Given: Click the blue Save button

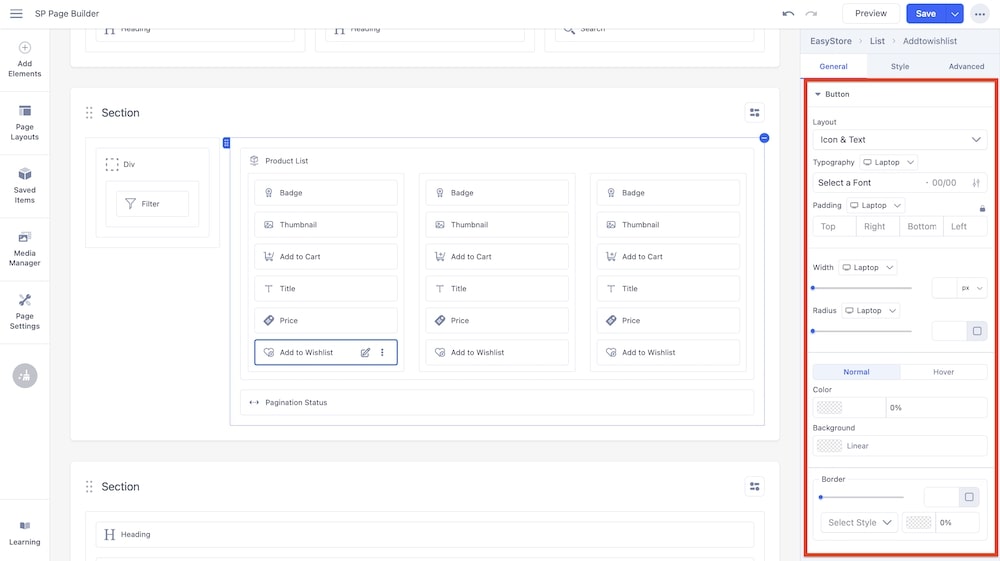Looking at the screenshot, I should click(925, 14).
